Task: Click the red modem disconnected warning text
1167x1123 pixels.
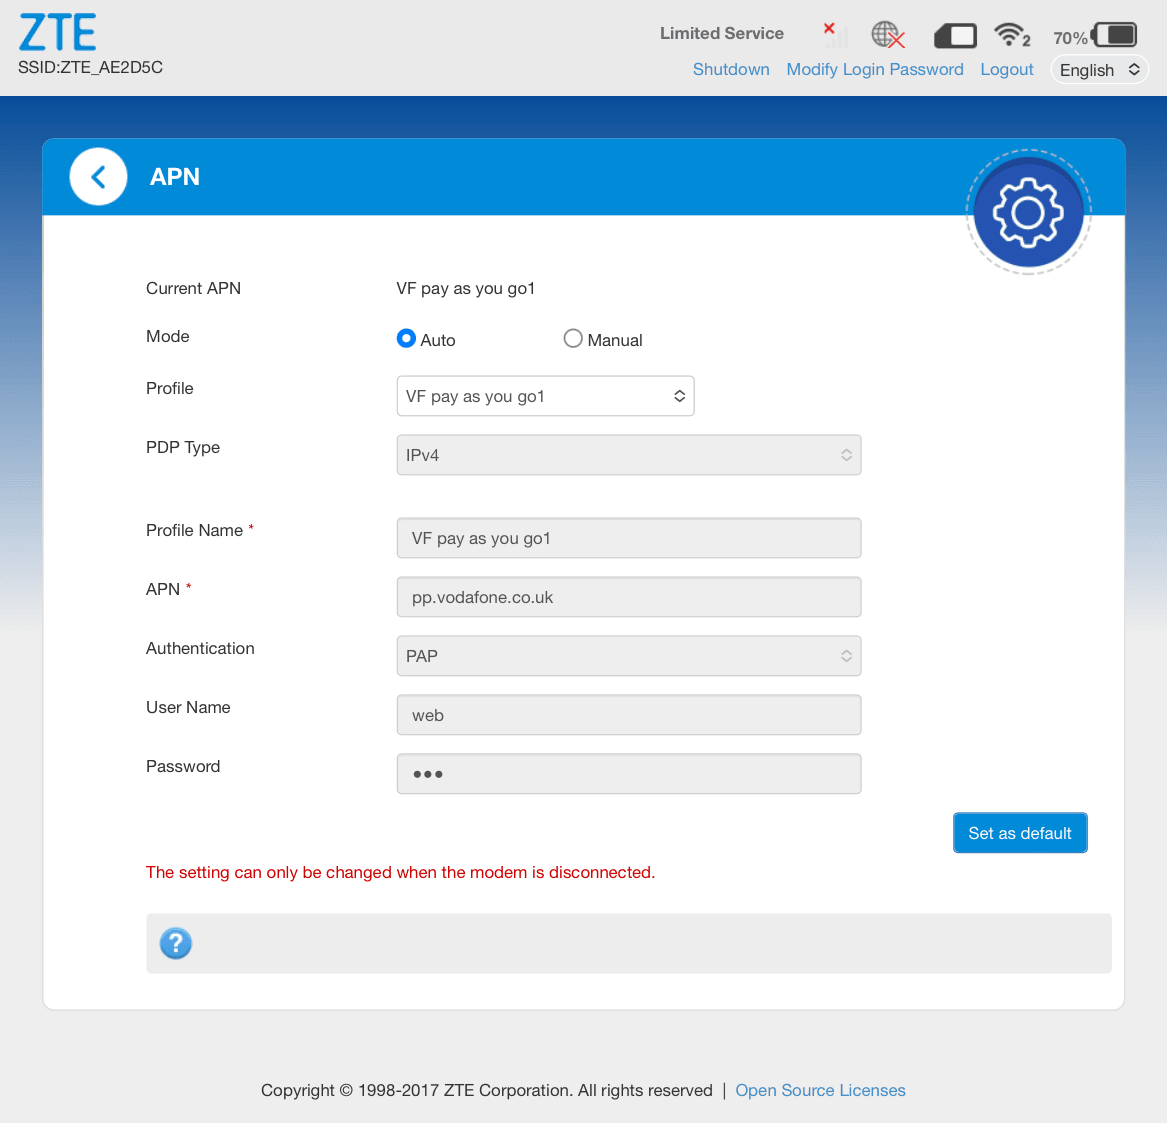Action: [x=400, y=872]
